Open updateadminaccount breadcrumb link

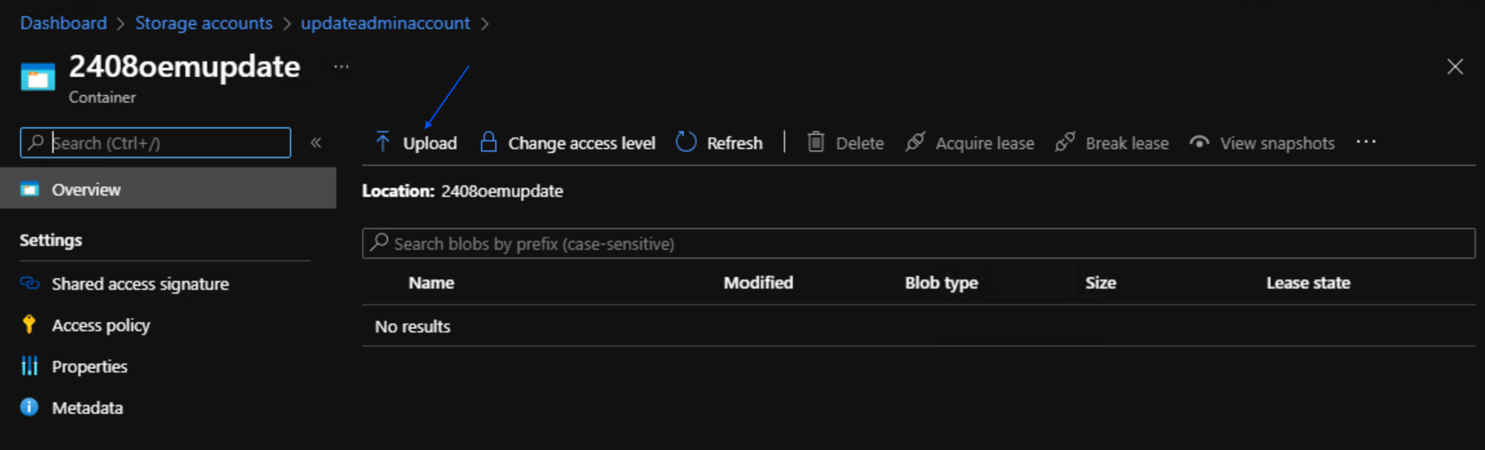(385, 23)
